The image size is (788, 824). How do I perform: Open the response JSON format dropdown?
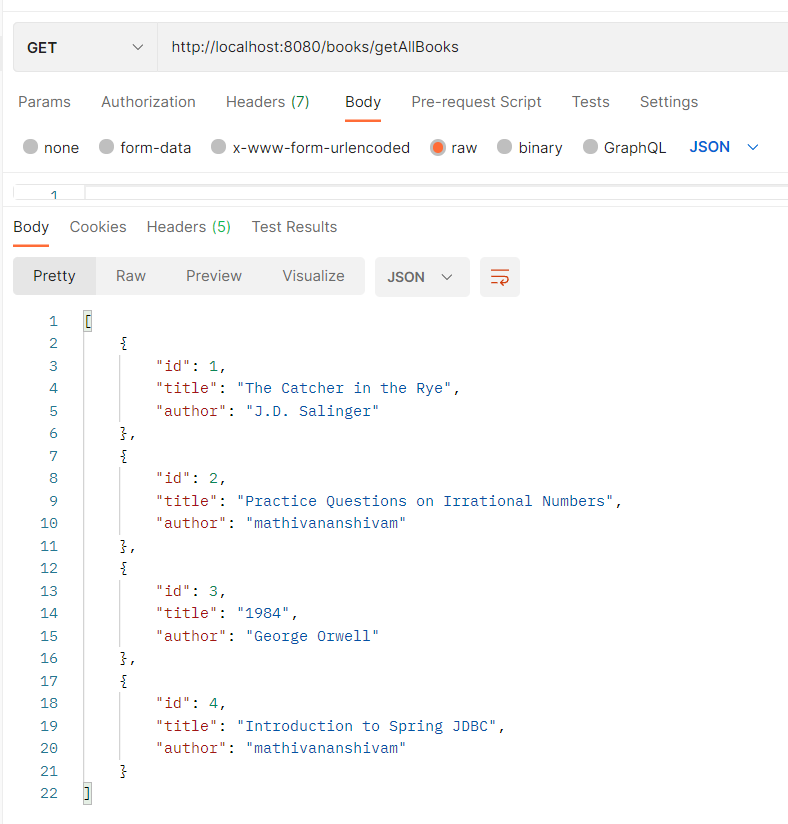[x=421, y=277]
